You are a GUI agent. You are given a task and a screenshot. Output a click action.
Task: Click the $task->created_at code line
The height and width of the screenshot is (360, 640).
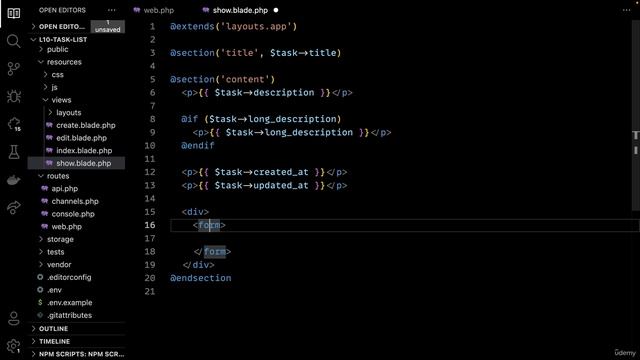pyautogui.click(x=264, y=172)
